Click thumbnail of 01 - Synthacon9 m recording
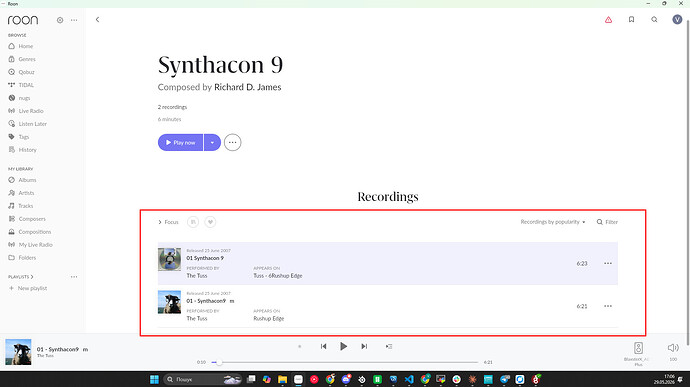The image size is (690, 387). pyautogui.click(x=169, y=302)
